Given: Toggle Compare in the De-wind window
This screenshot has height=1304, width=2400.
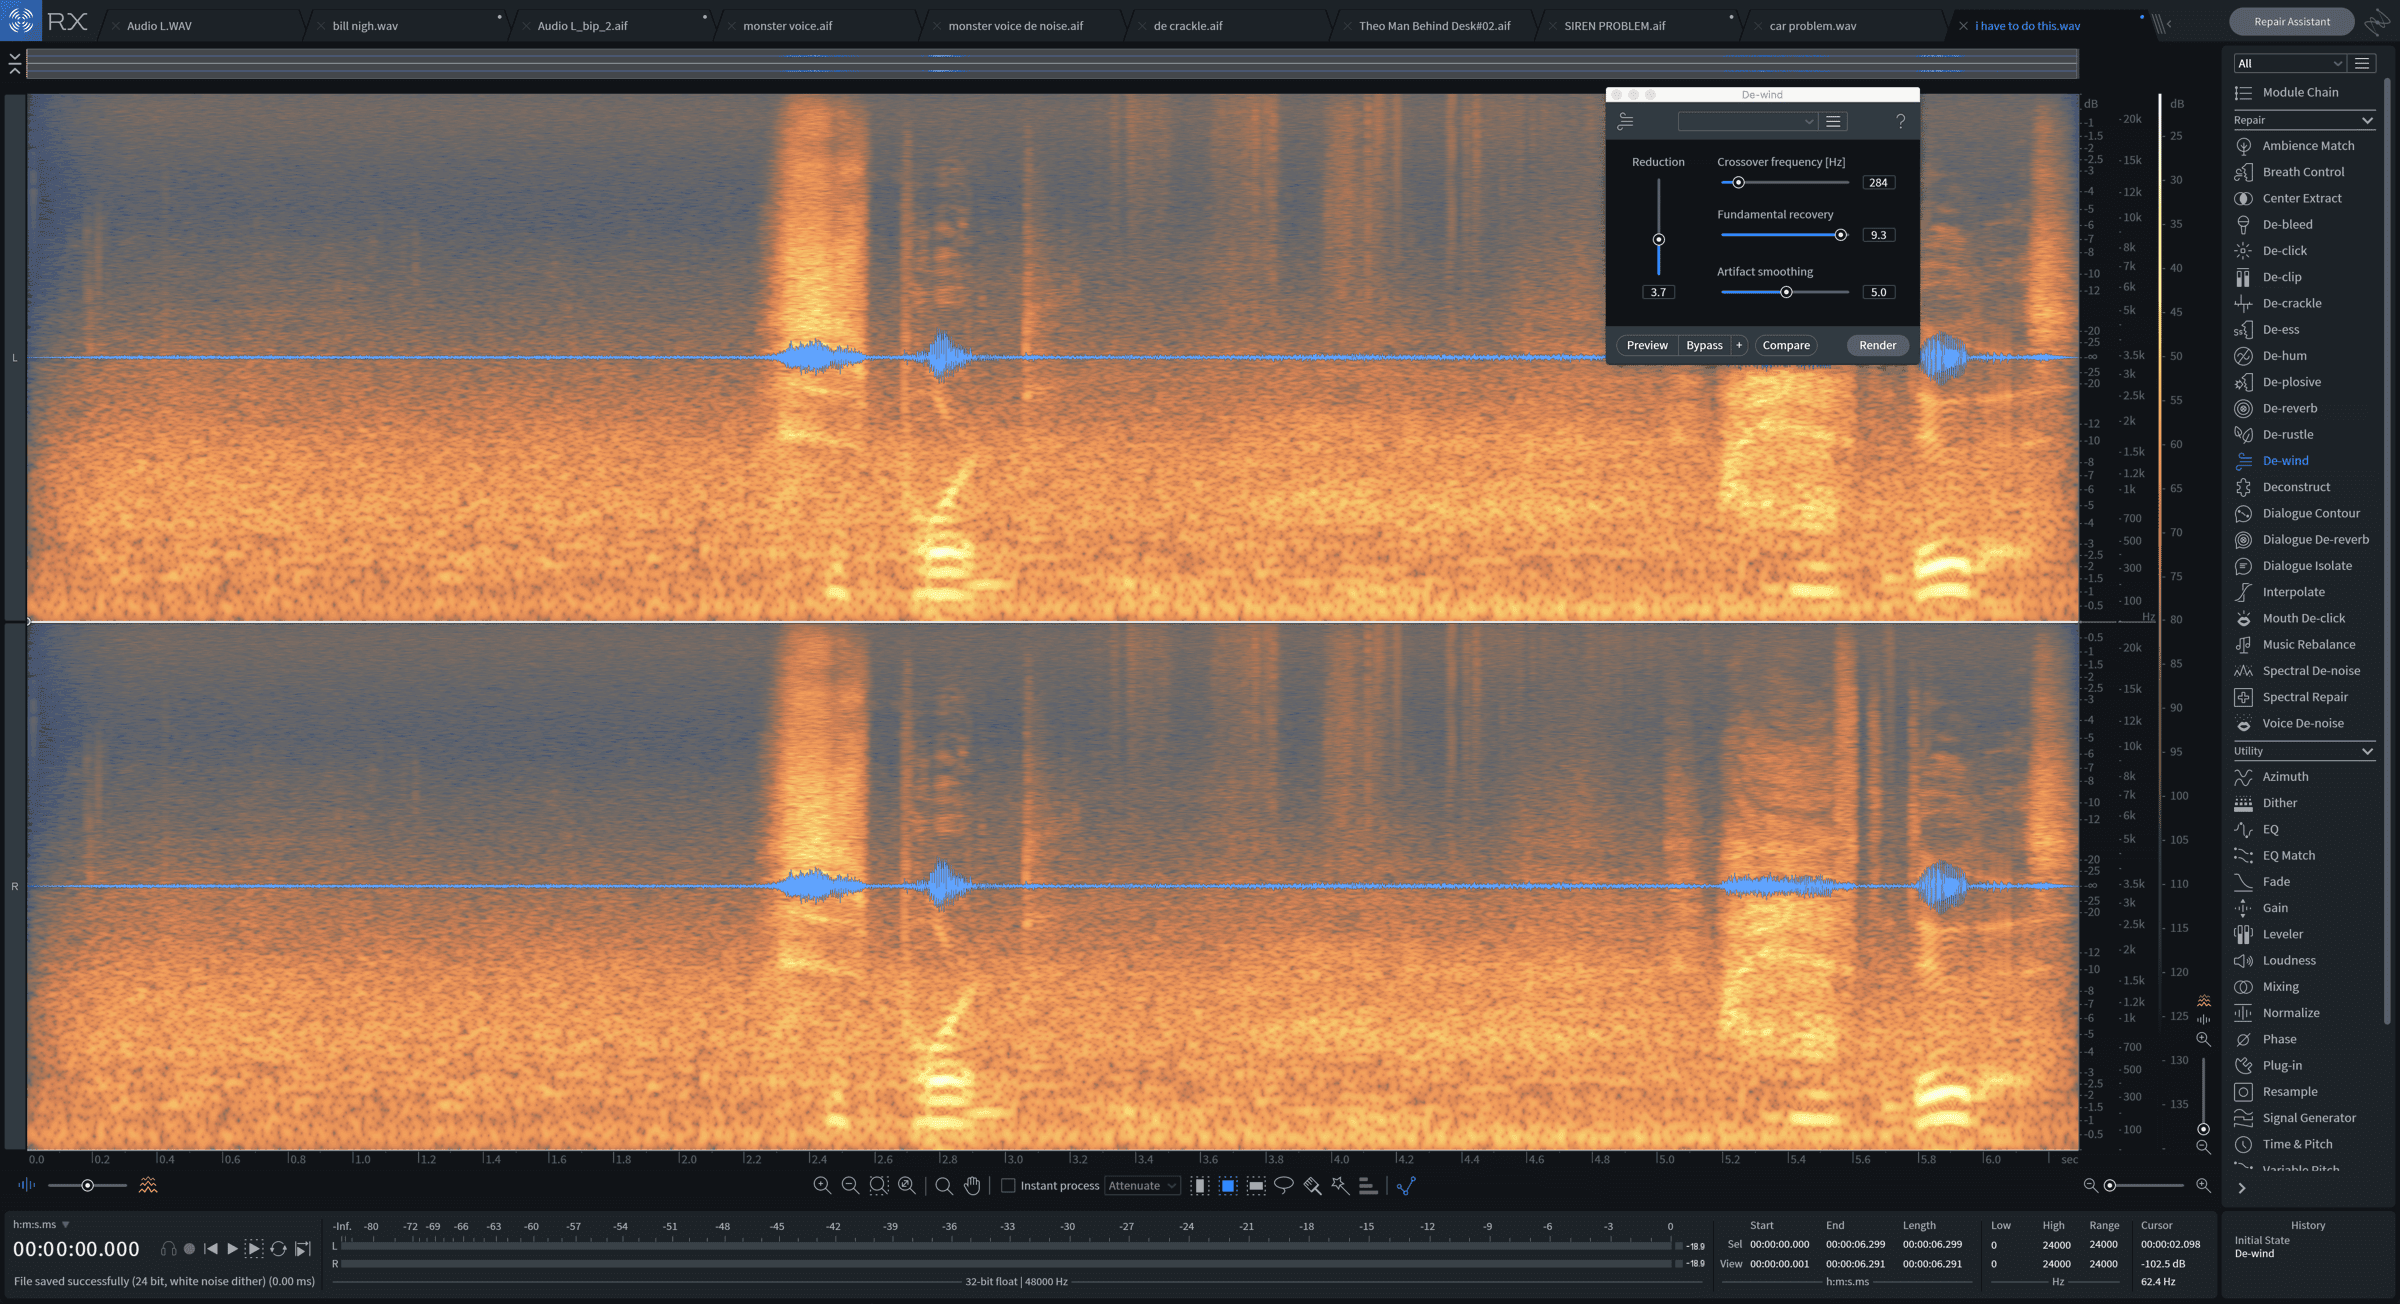Looking at the screenshot, I should coord(1786,345).
